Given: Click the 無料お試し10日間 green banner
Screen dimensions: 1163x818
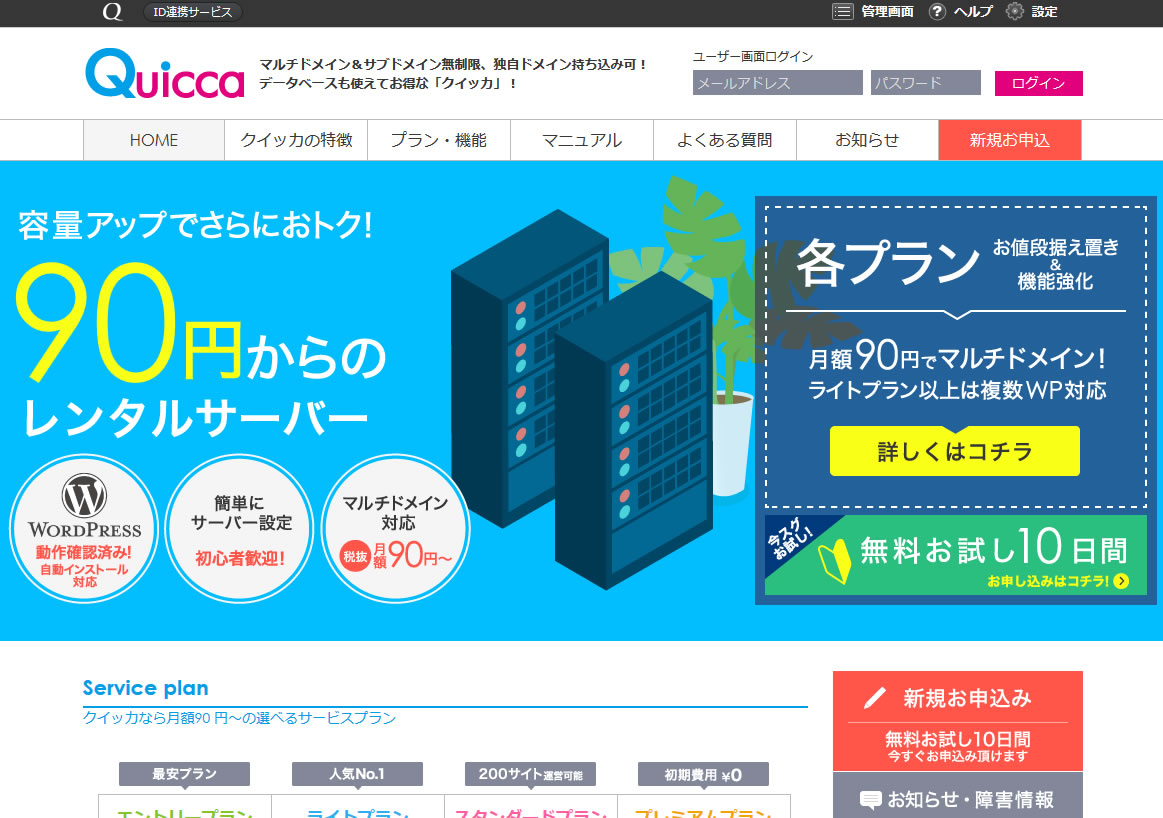Looking at the screenshot, I should (x=955, y=555).
